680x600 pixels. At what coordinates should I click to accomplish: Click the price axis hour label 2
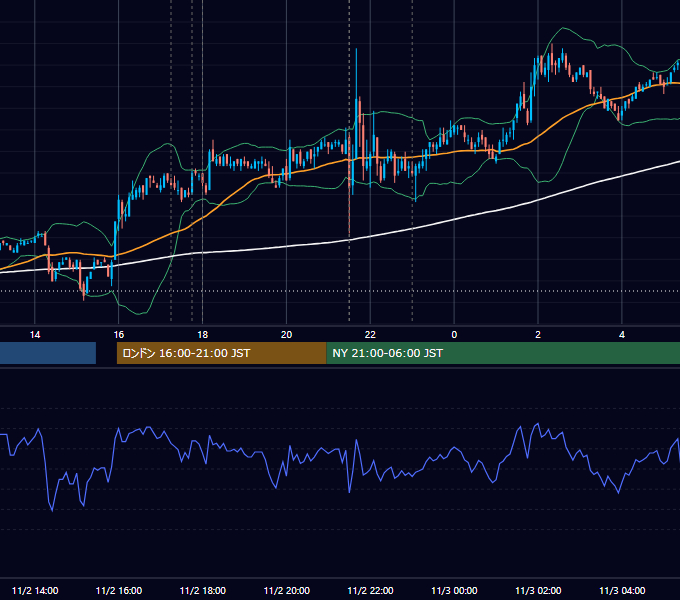(x=538, y=335)
